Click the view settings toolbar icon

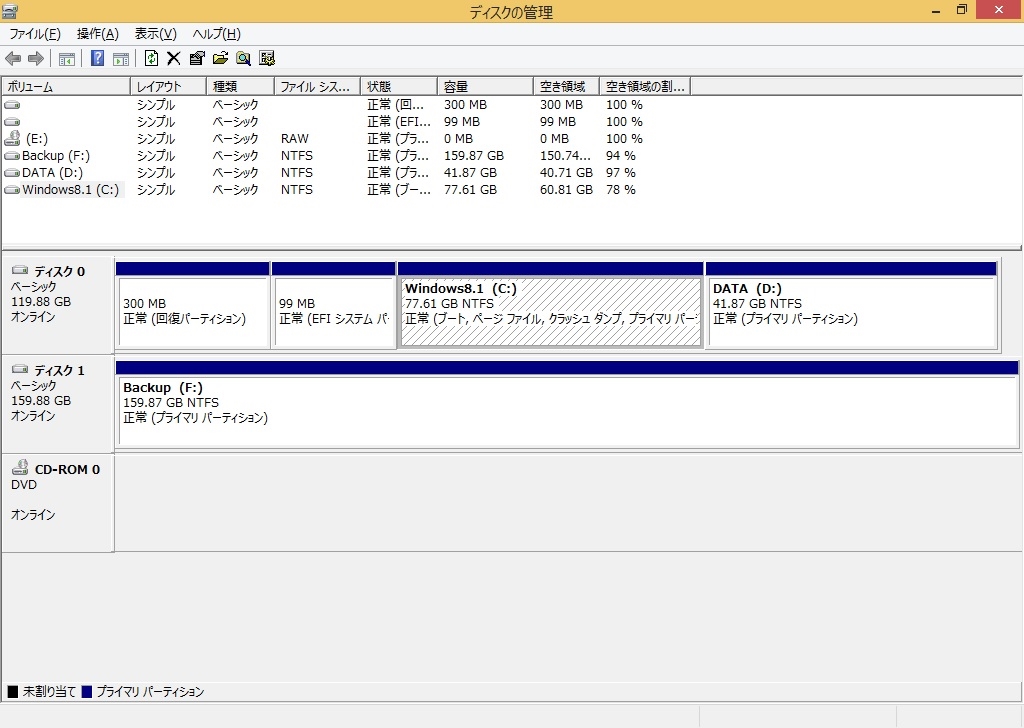coord(267,59)
